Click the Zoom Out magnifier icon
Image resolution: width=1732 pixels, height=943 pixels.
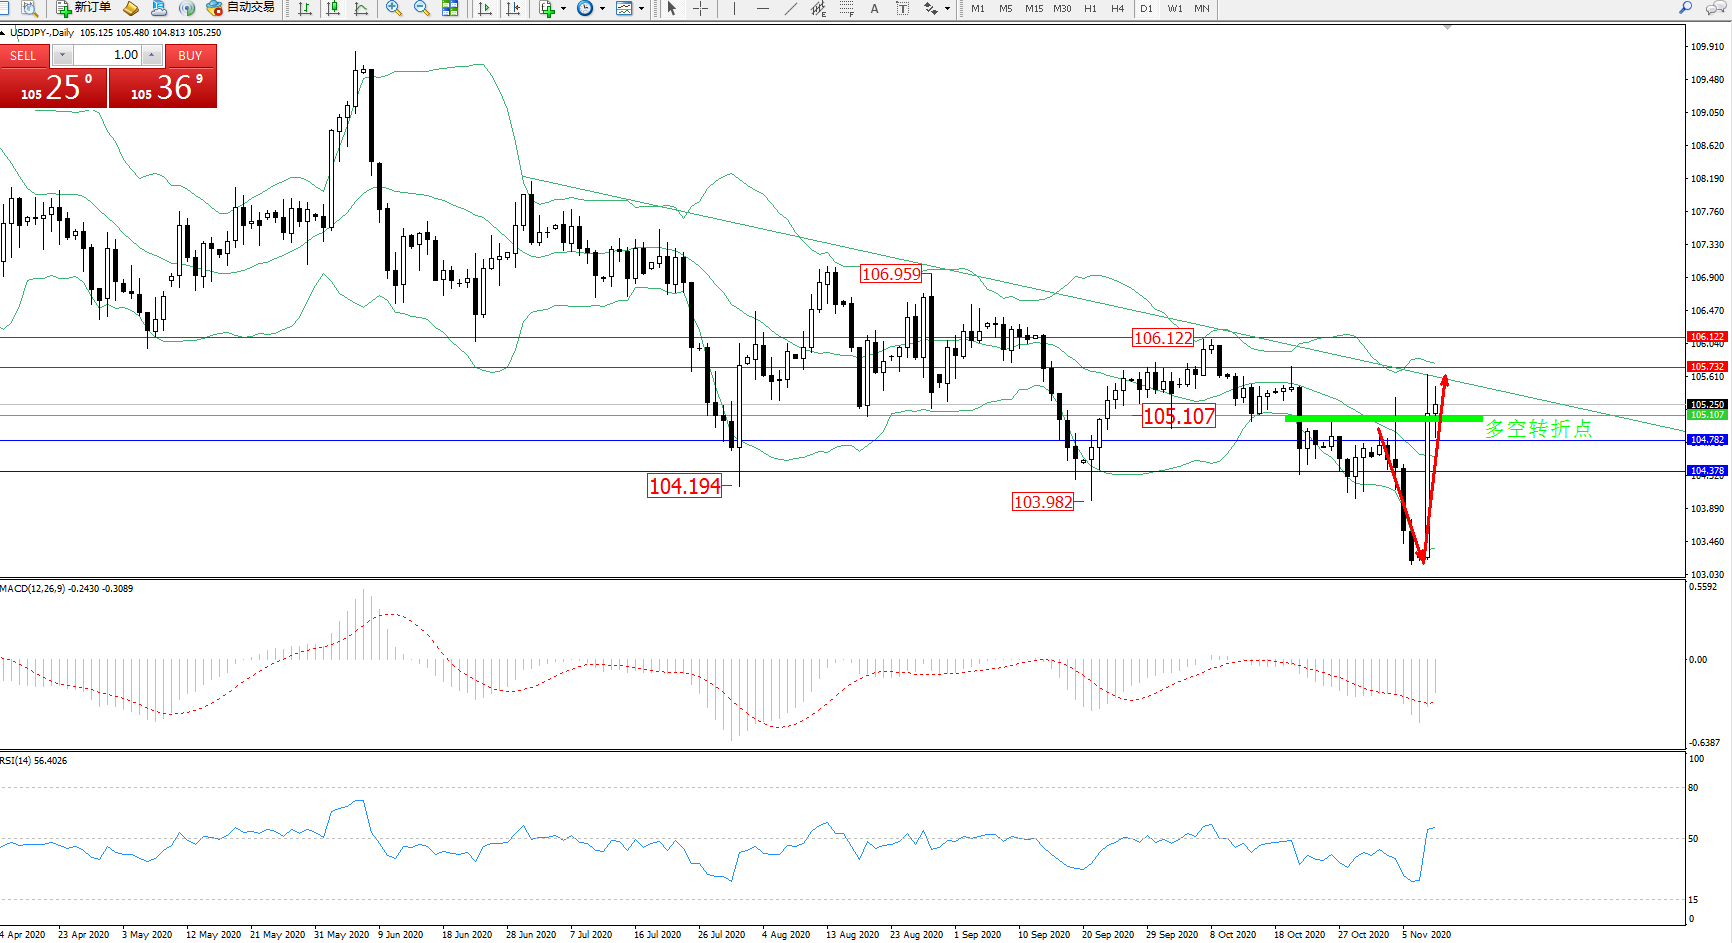(x=421, y=8)
